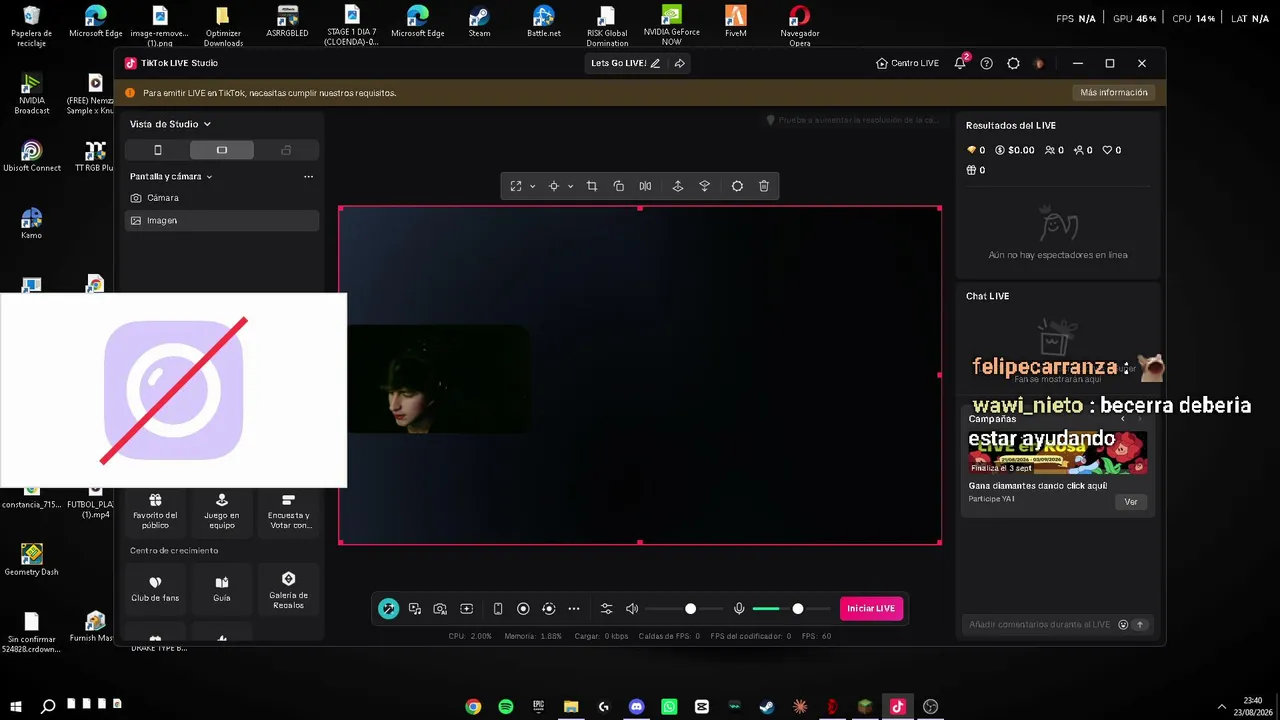Open Google Chrome from the taskbar

click(x=473, y=707)
